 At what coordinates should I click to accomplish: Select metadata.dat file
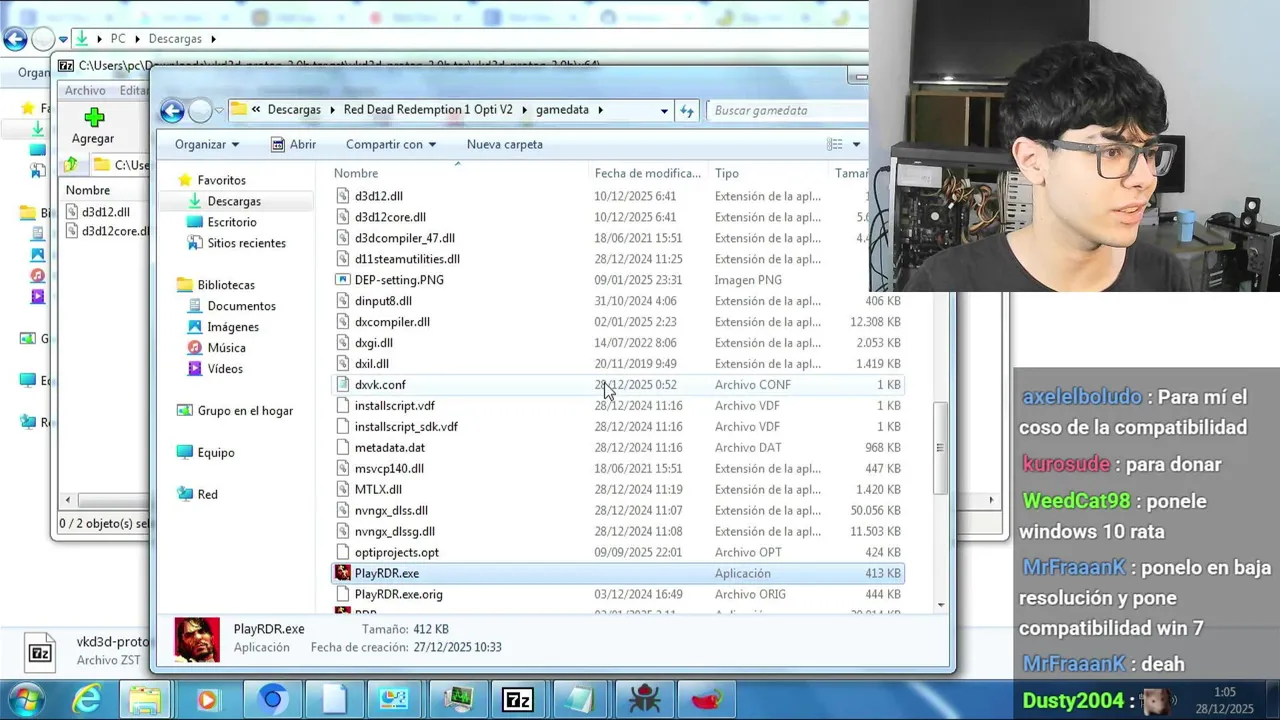pyautogui.click(x=389, y=448)
